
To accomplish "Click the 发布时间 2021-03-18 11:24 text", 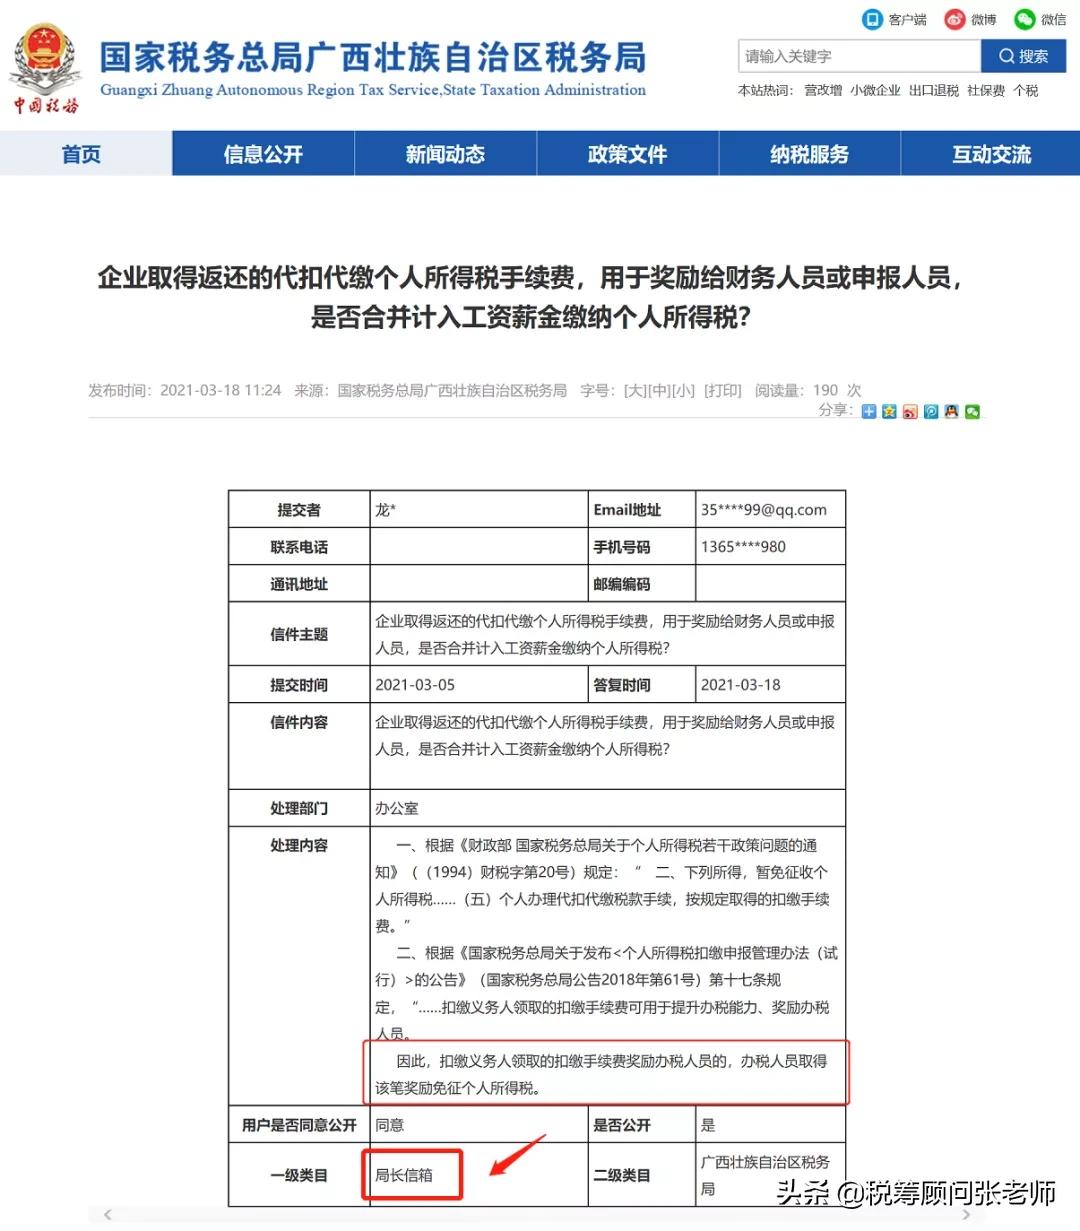I will click(x=185, y=390).
